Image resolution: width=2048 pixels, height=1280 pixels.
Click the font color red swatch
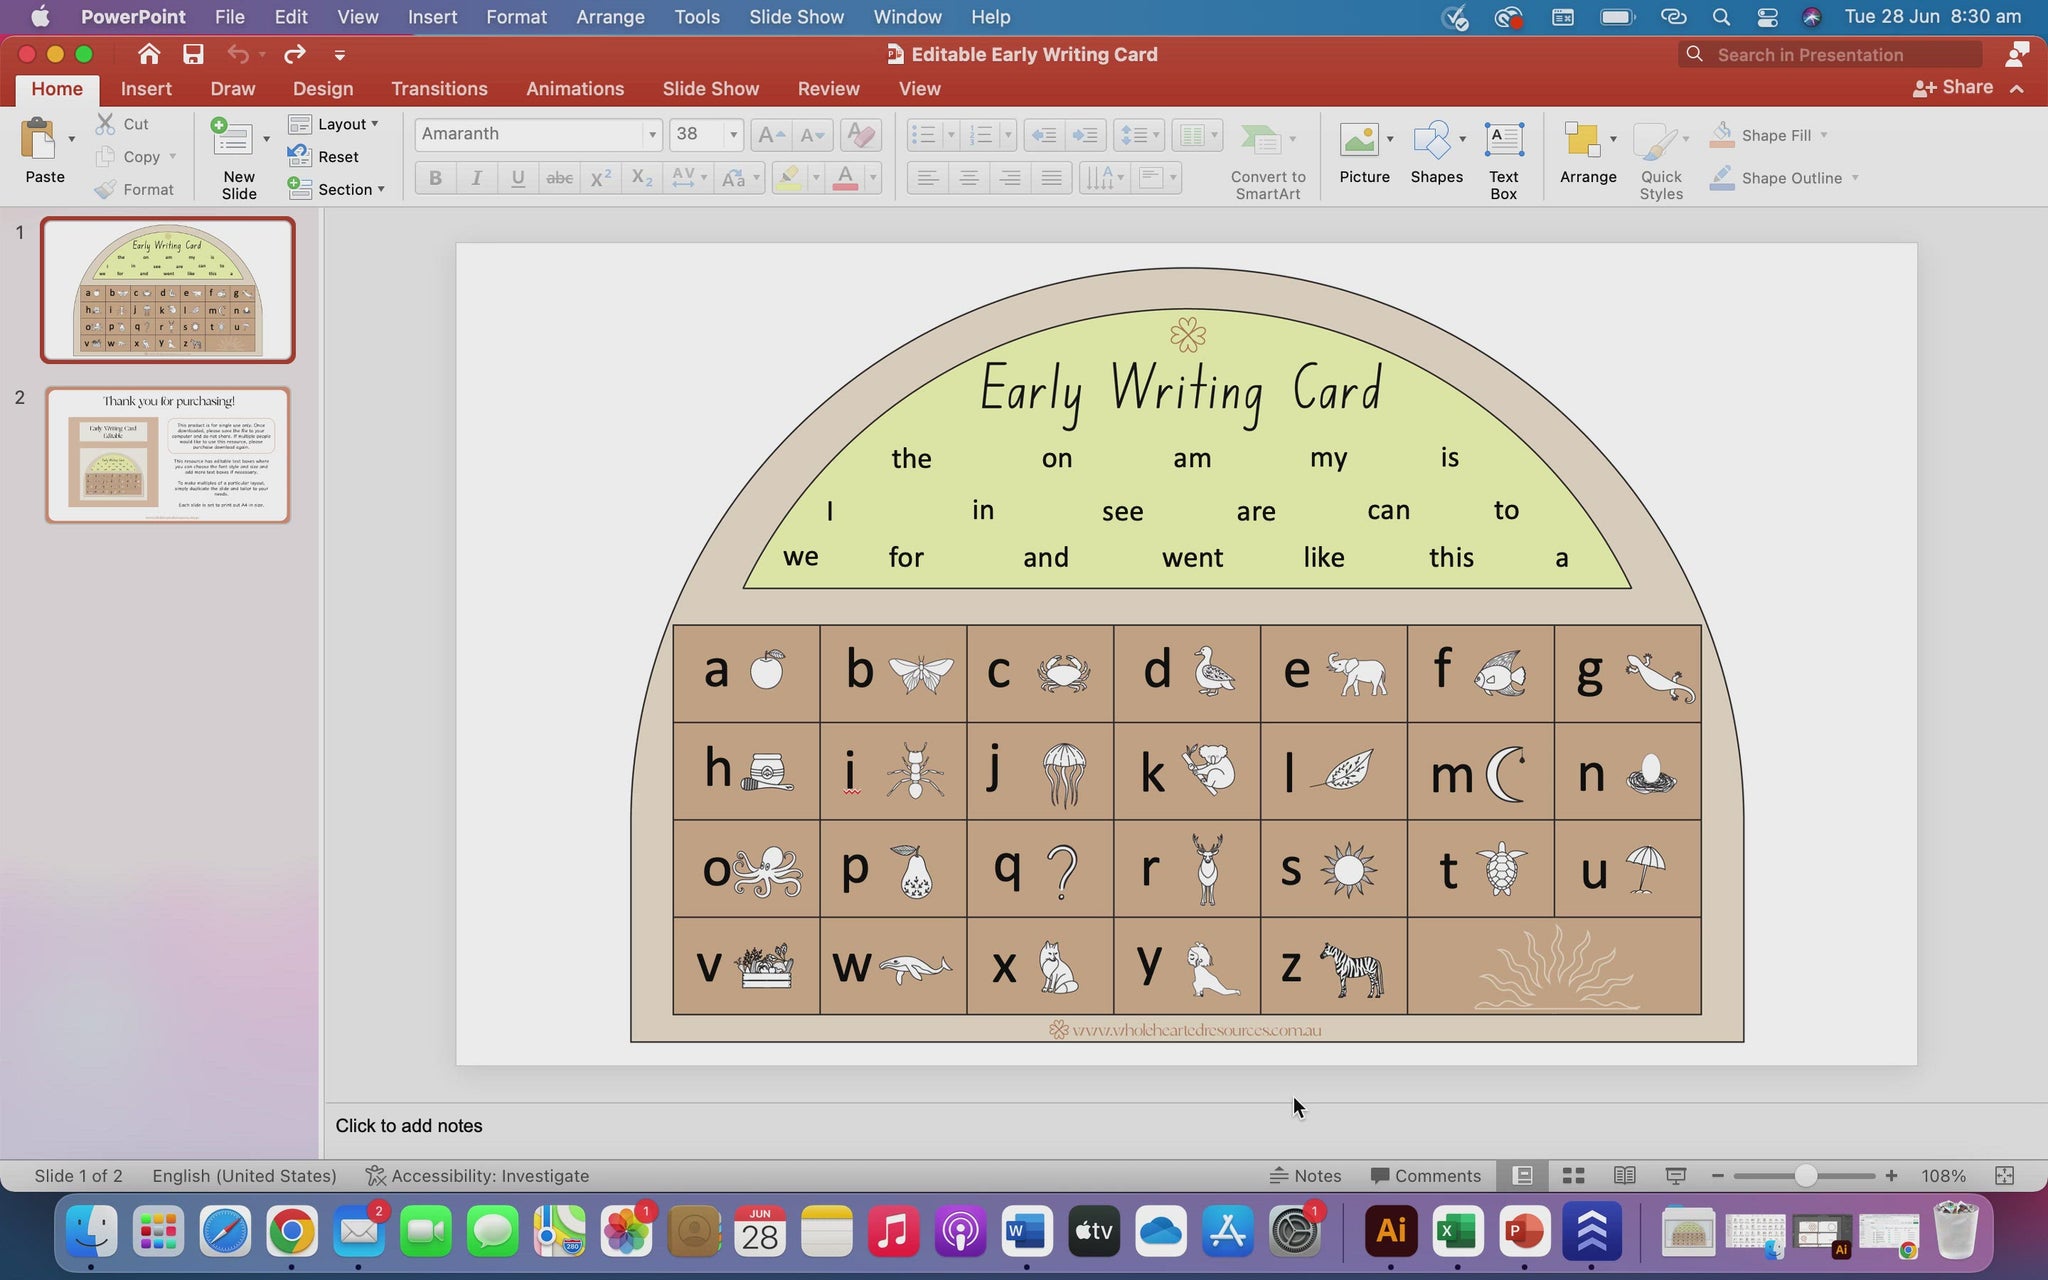tap(846, 178)
